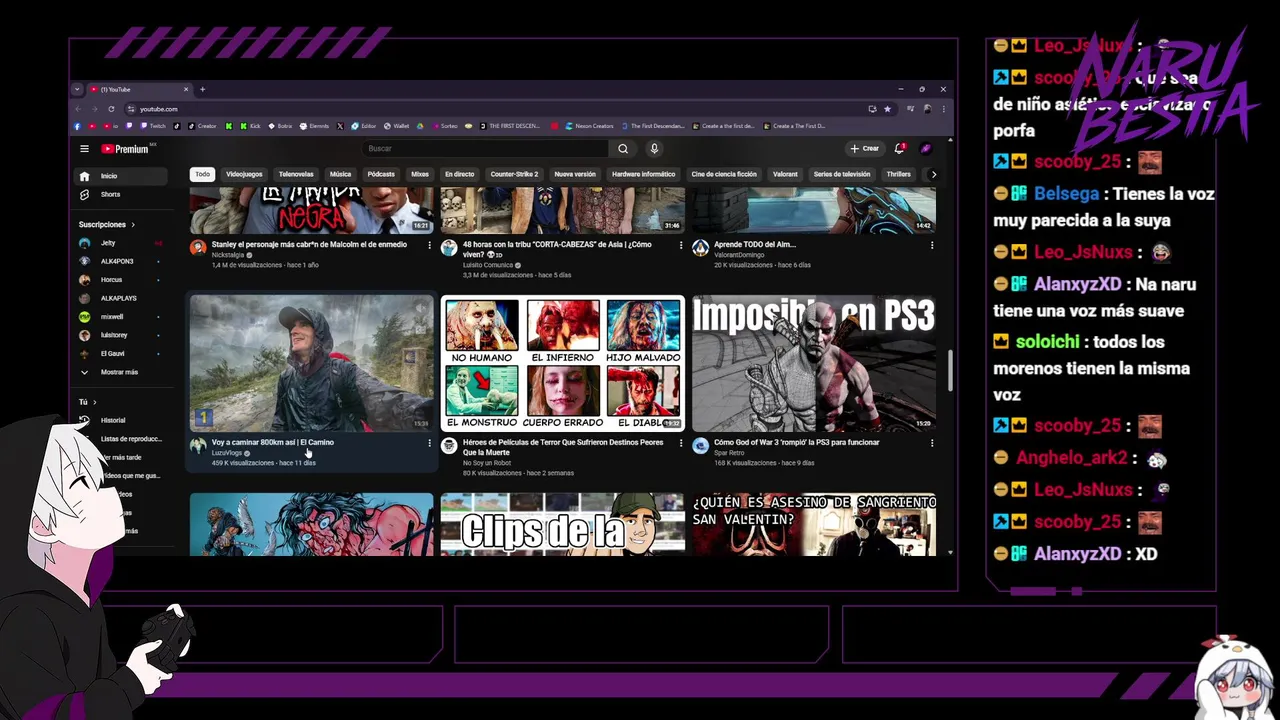Open ValorantDomingo channel avatar
Screen dimensions: 1280x720
pos(700,247)
